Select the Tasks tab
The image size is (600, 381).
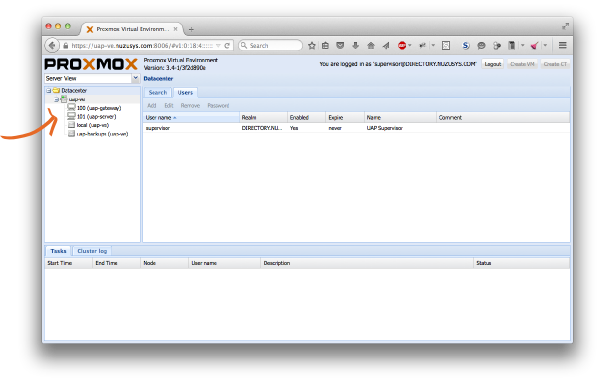pos(58,251)
